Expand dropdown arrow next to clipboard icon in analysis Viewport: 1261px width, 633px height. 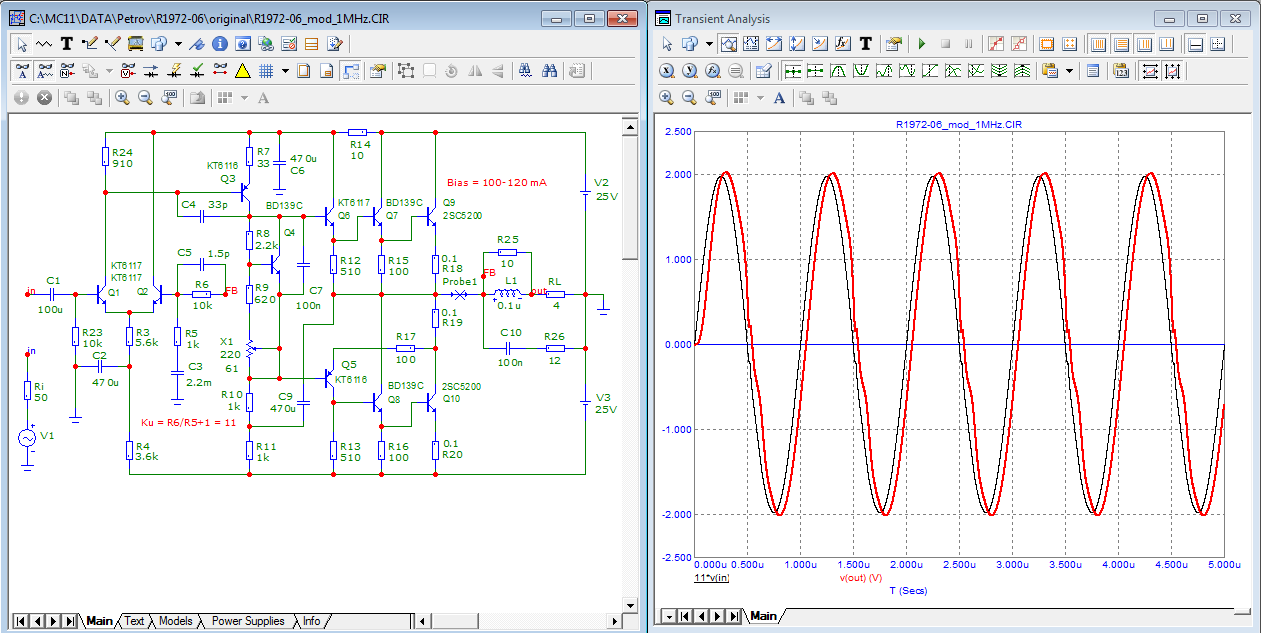1069,71
